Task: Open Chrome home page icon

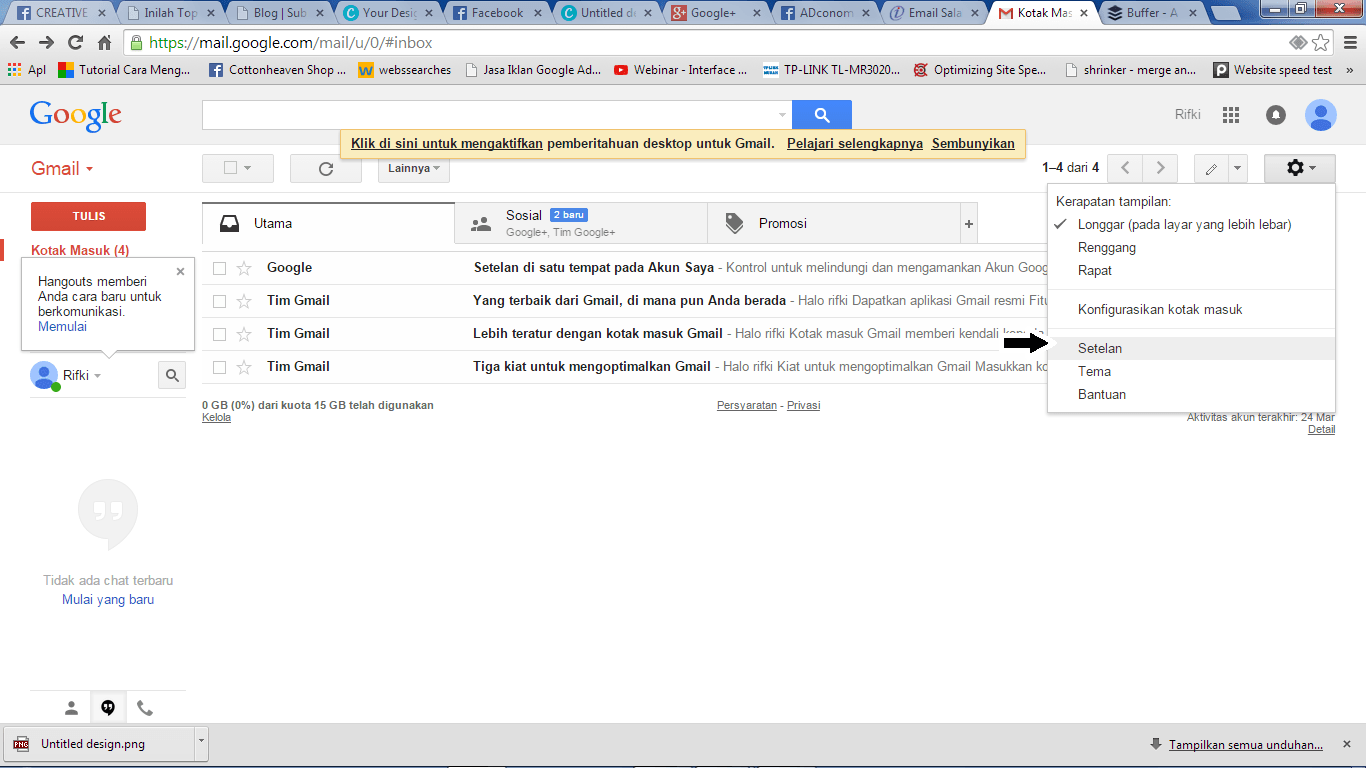Action: 104,43
